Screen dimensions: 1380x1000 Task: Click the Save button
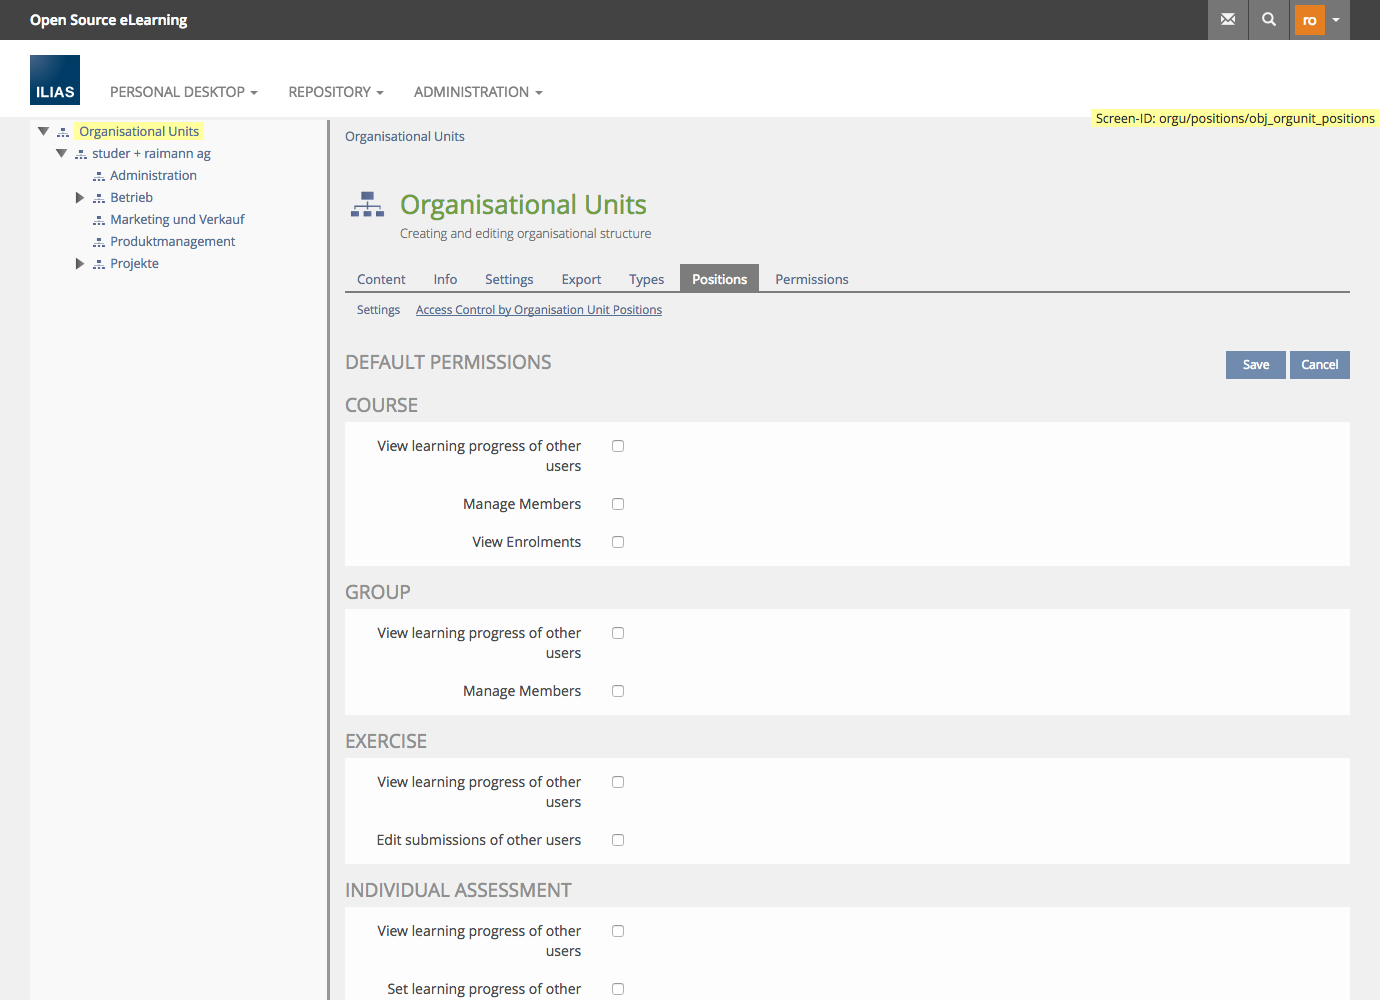[x=1255, y=365]
